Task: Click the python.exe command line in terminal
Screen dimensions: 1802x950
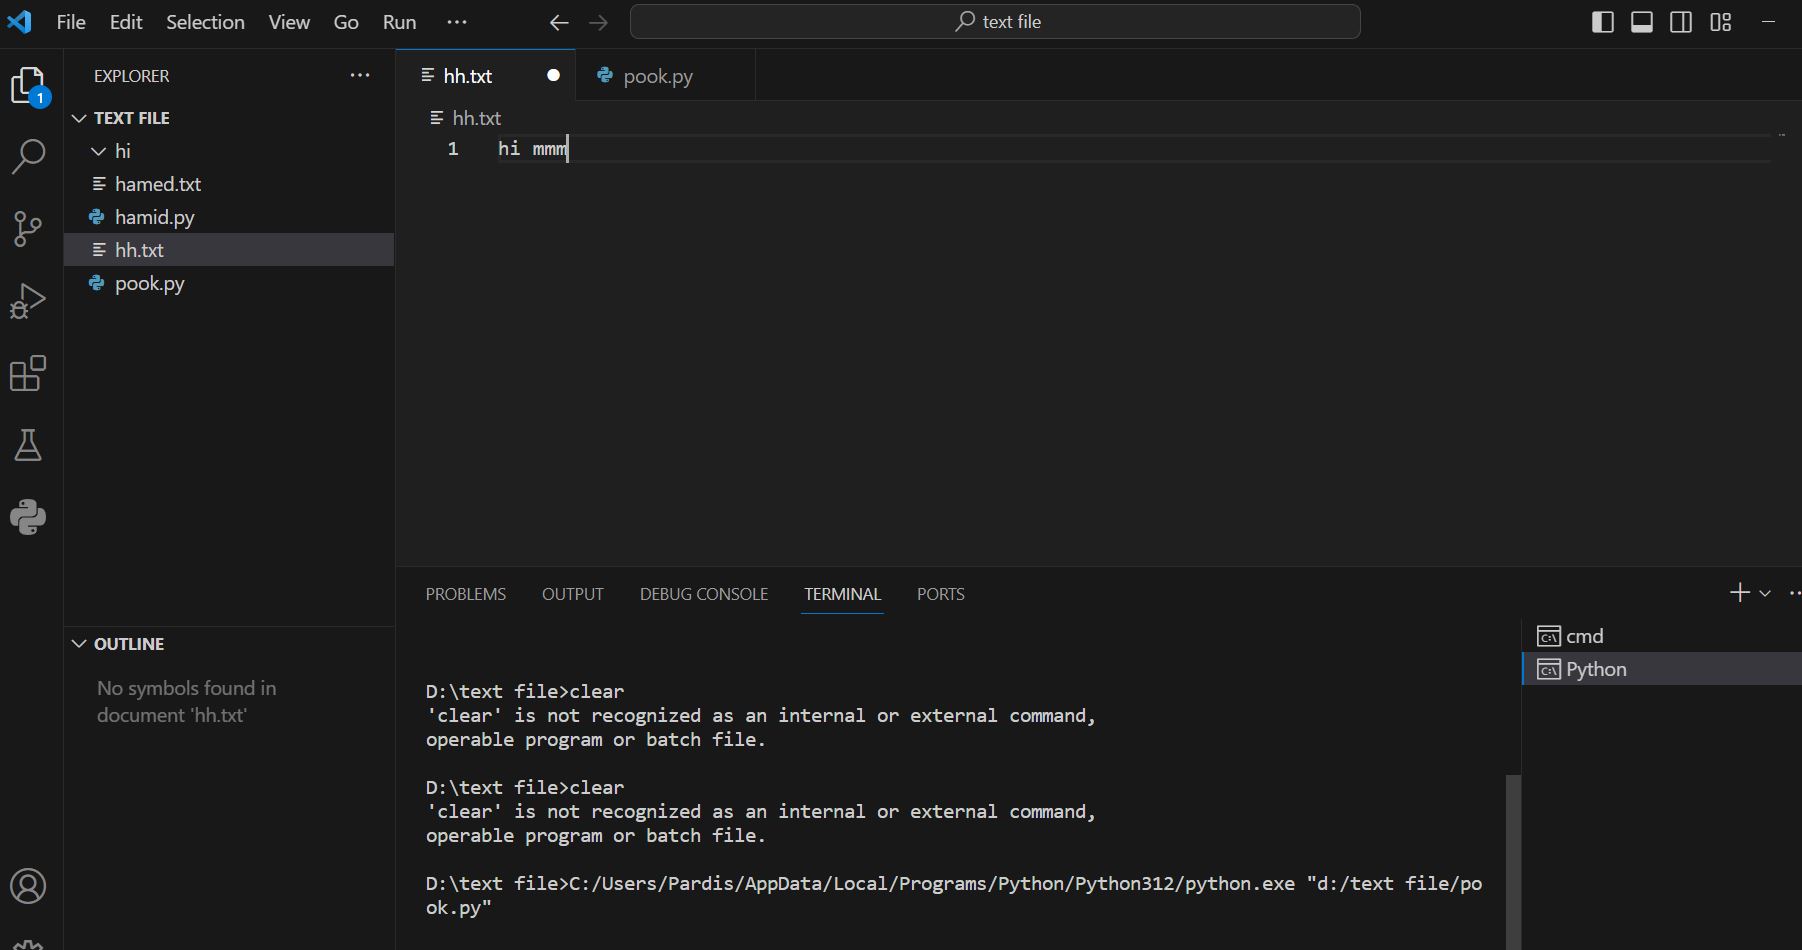Action: pyautogui.click(x=954, y=895)
